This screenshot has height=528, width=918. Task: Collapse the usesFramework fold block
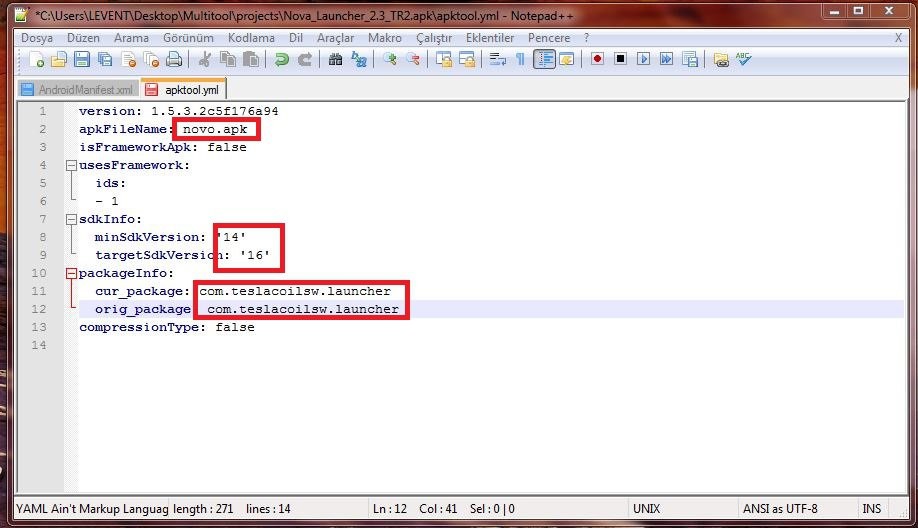tap(71, 166)
